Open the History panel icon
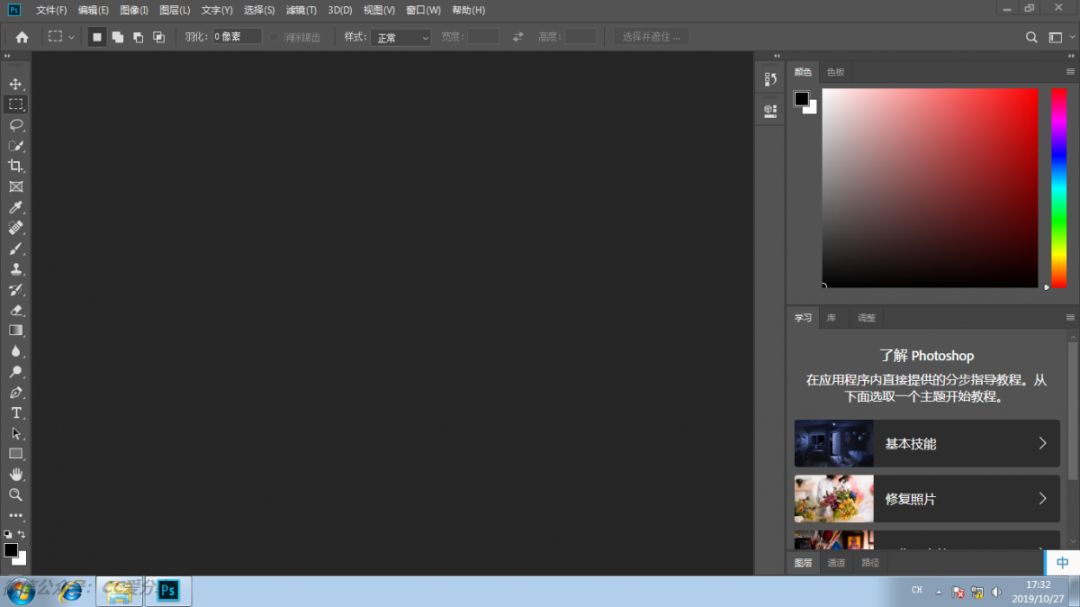Image resolution: width=1080 pixels, height=607 pixels. click(770, 79)
